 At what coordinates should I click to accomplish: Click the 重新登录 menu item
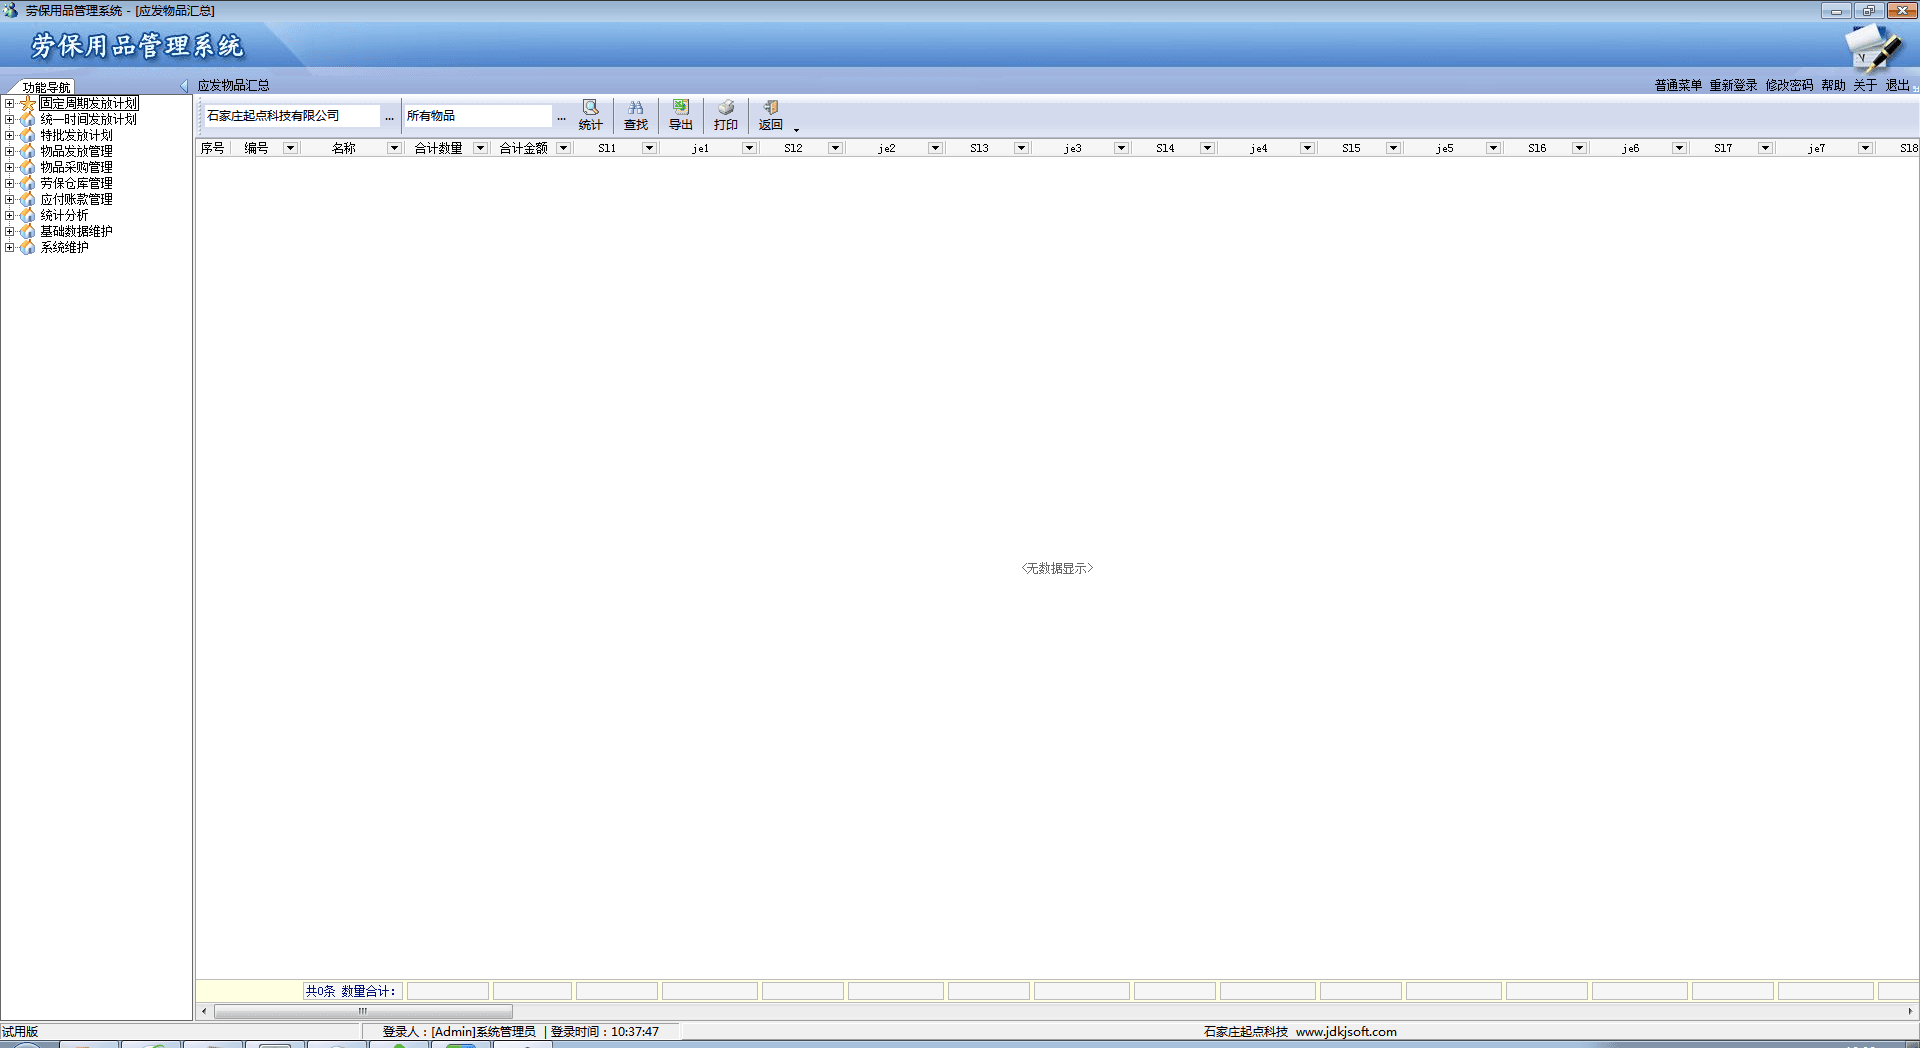pyautogui.click(x=1733, y=86)
